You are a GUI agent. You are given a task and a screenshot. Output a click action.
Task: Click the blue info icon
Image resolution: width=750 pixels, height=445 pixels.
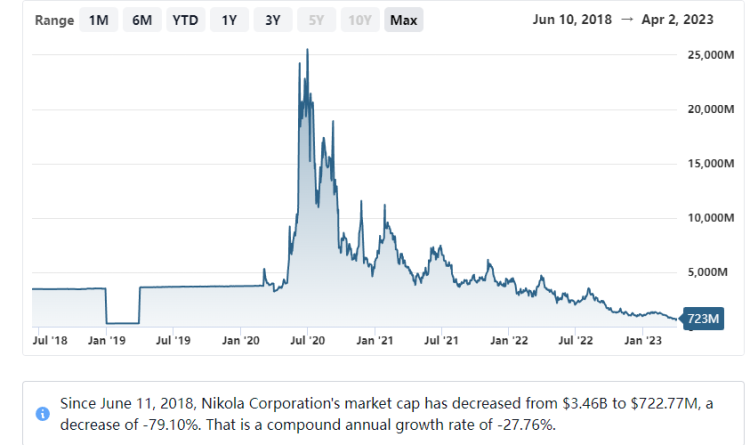tap(42, 413)
